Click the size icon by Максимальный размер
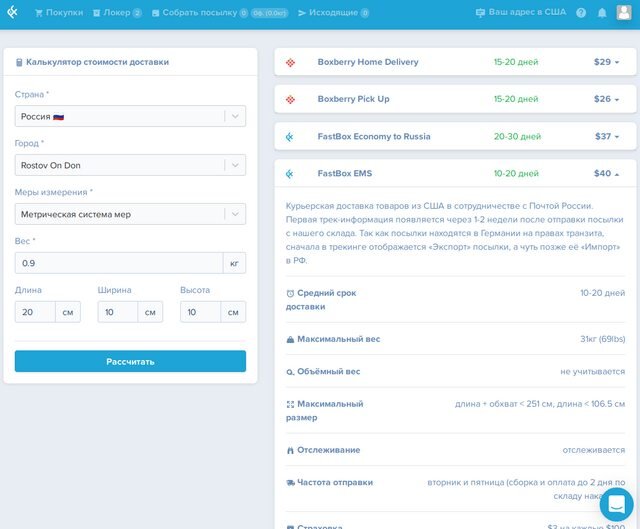The height and width of the screenshot is (529, 640). pyautogui.click(x=290, y=404)
